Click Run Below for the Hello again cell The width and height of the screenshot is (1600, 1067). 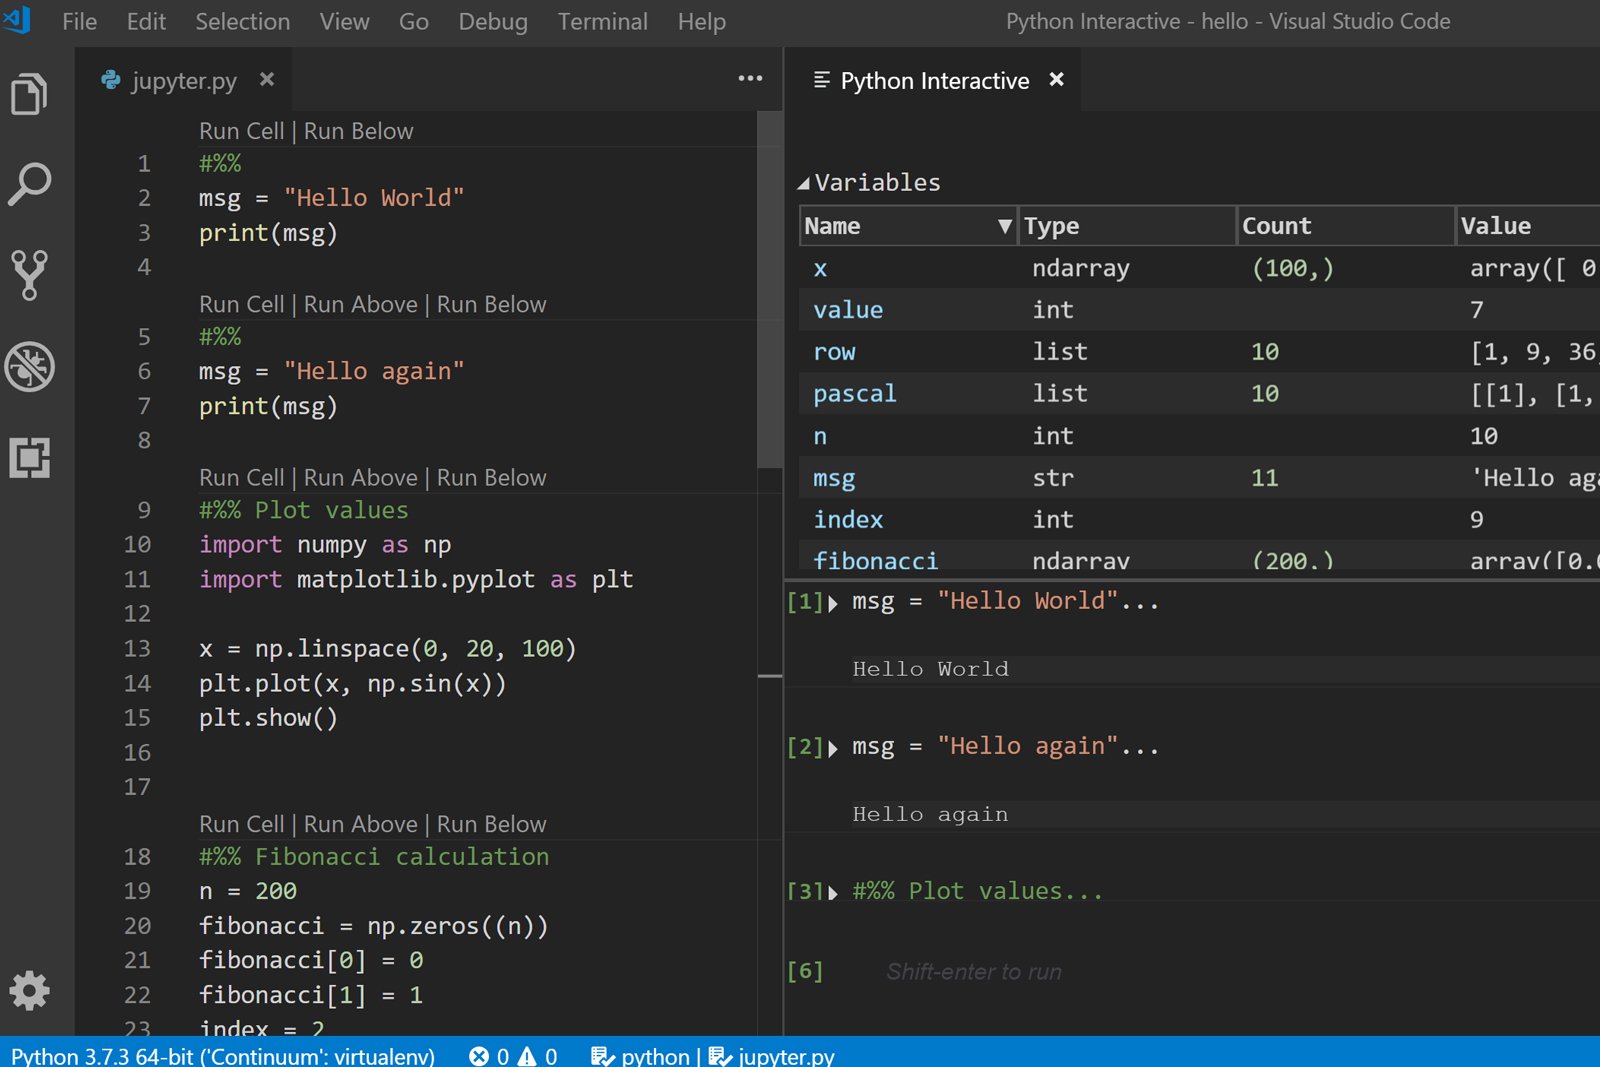tap(491, 304)
